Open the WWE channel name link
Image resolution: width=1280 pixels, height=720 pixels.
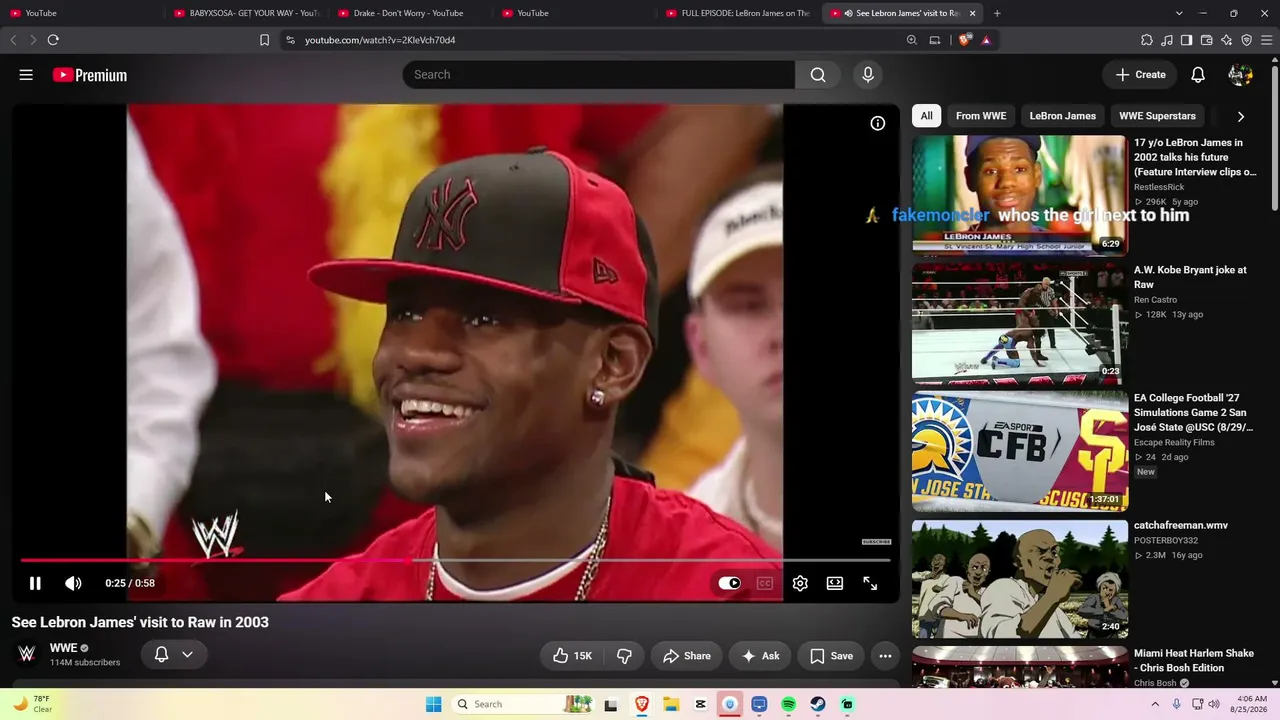pos(63,648)
